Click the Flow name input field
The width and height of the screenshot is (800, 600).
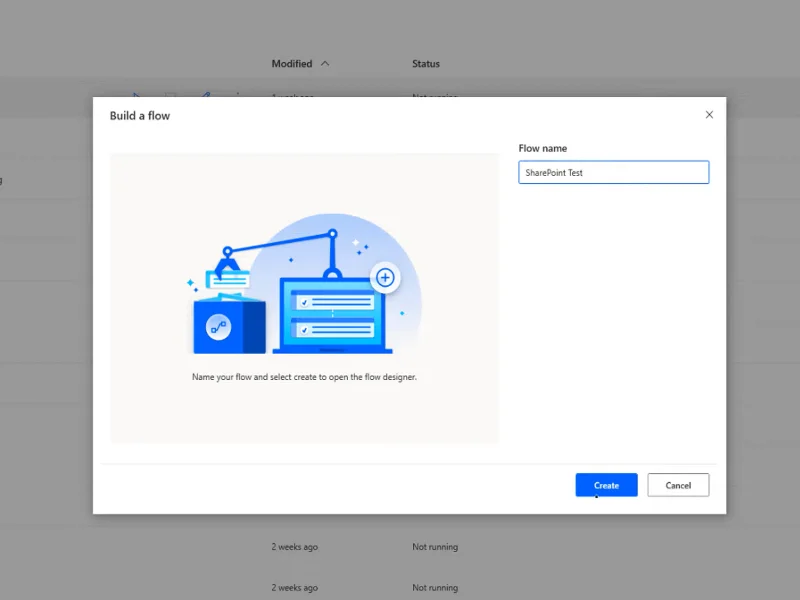pyautogui.click(x=614, y=172)
